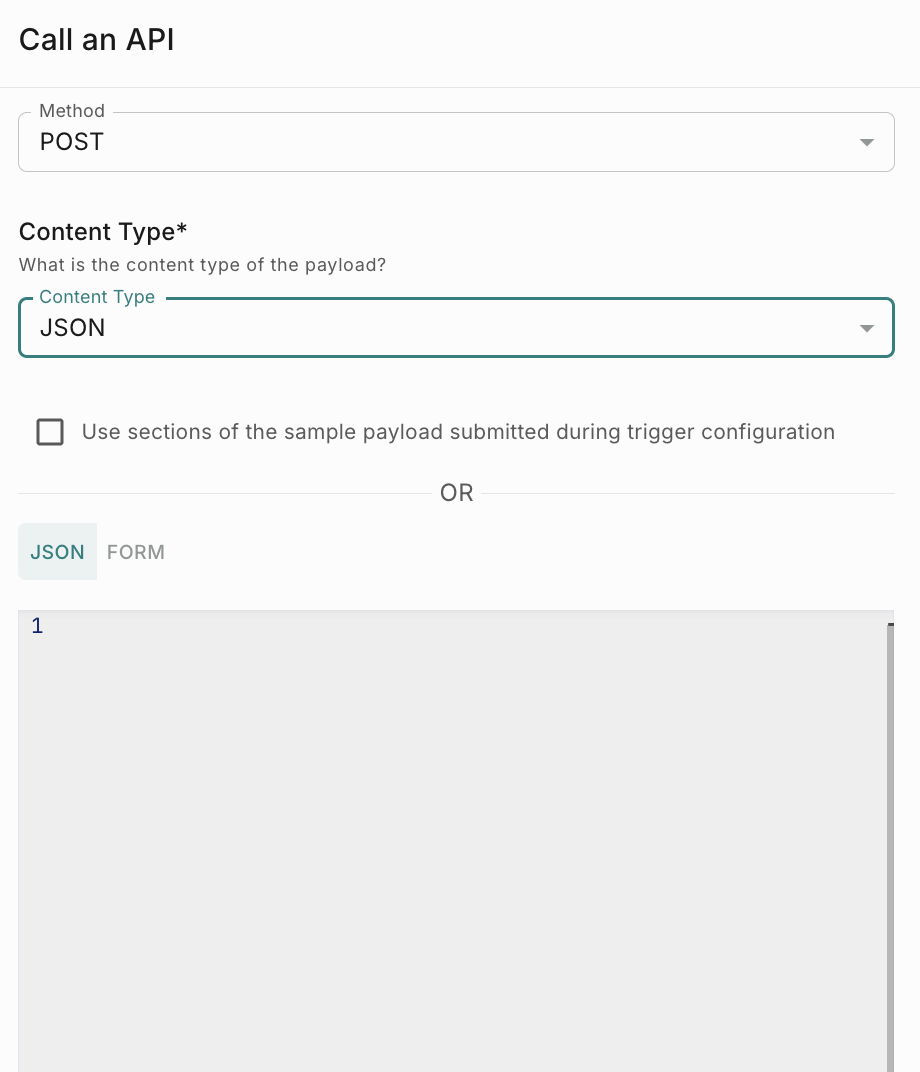Click the "Use sections of the sample payload" label

click(x=458, y=432)
